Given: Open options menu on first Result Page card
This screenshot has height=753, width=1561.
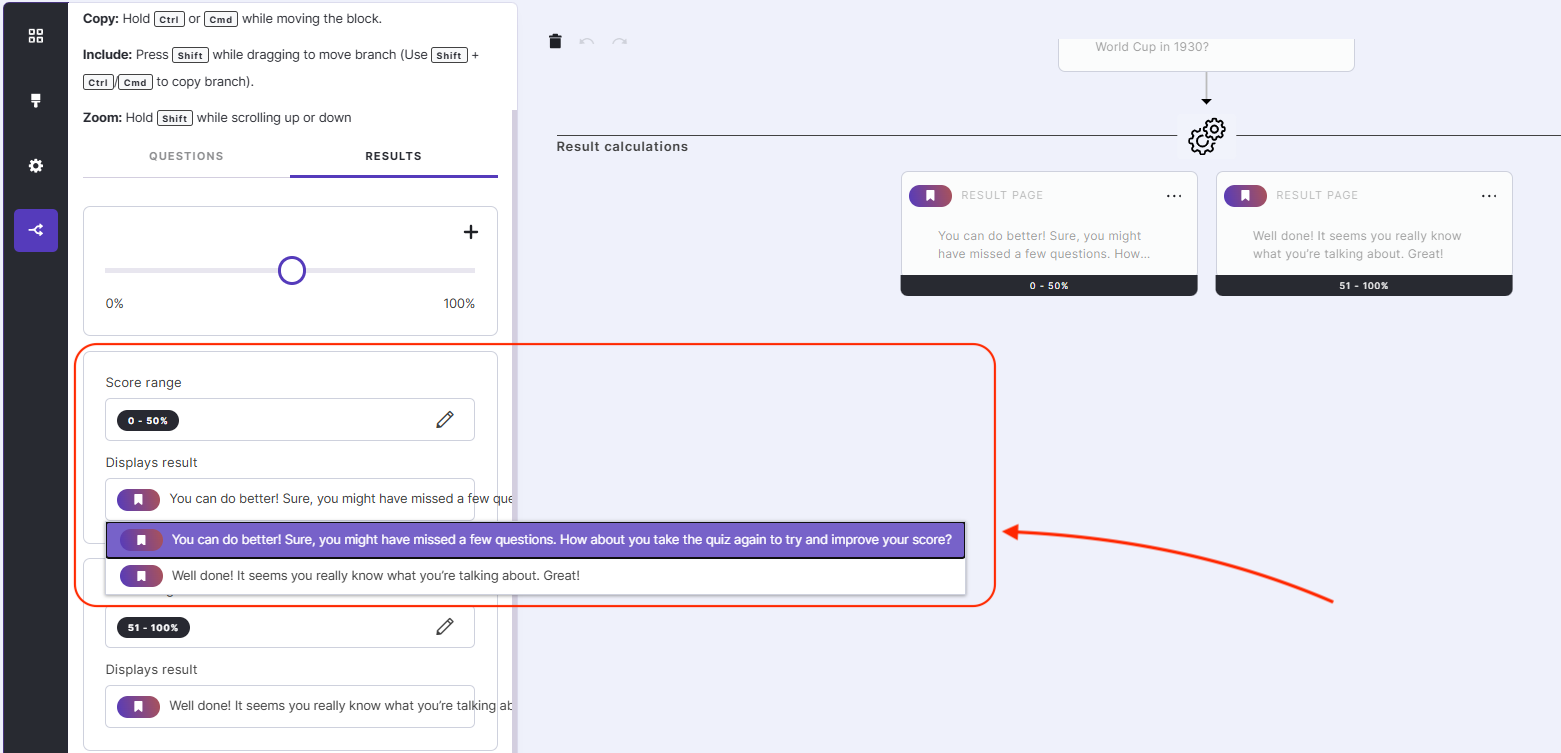Looking at the screenshot, I should tap(1174, 195).
